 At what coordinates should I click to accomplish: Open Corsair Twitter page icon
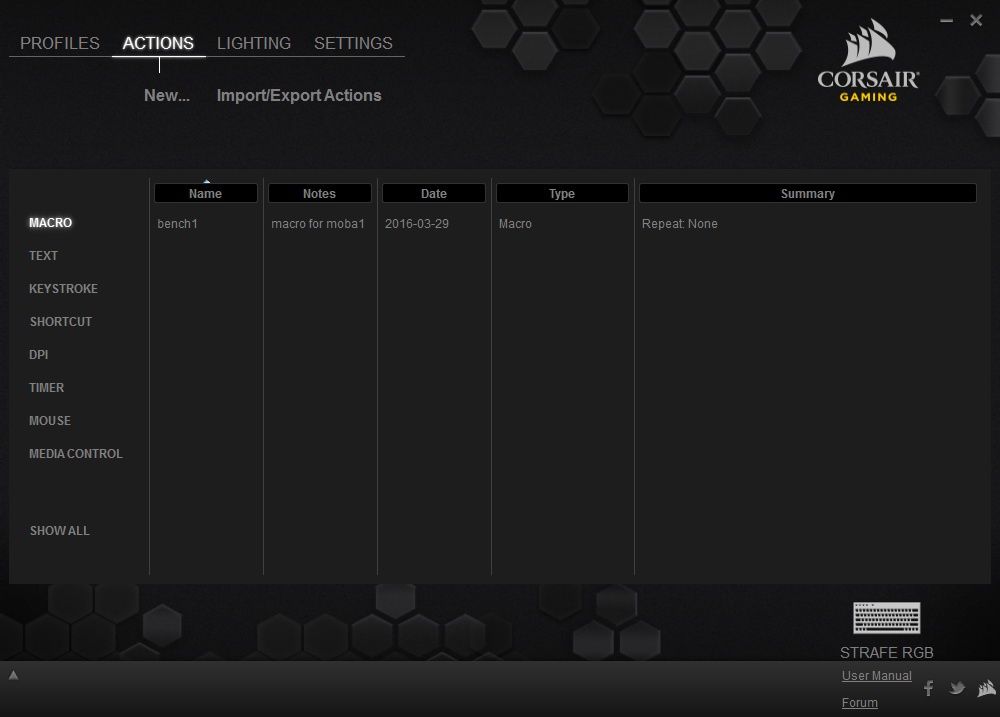[x=957, y=688]
